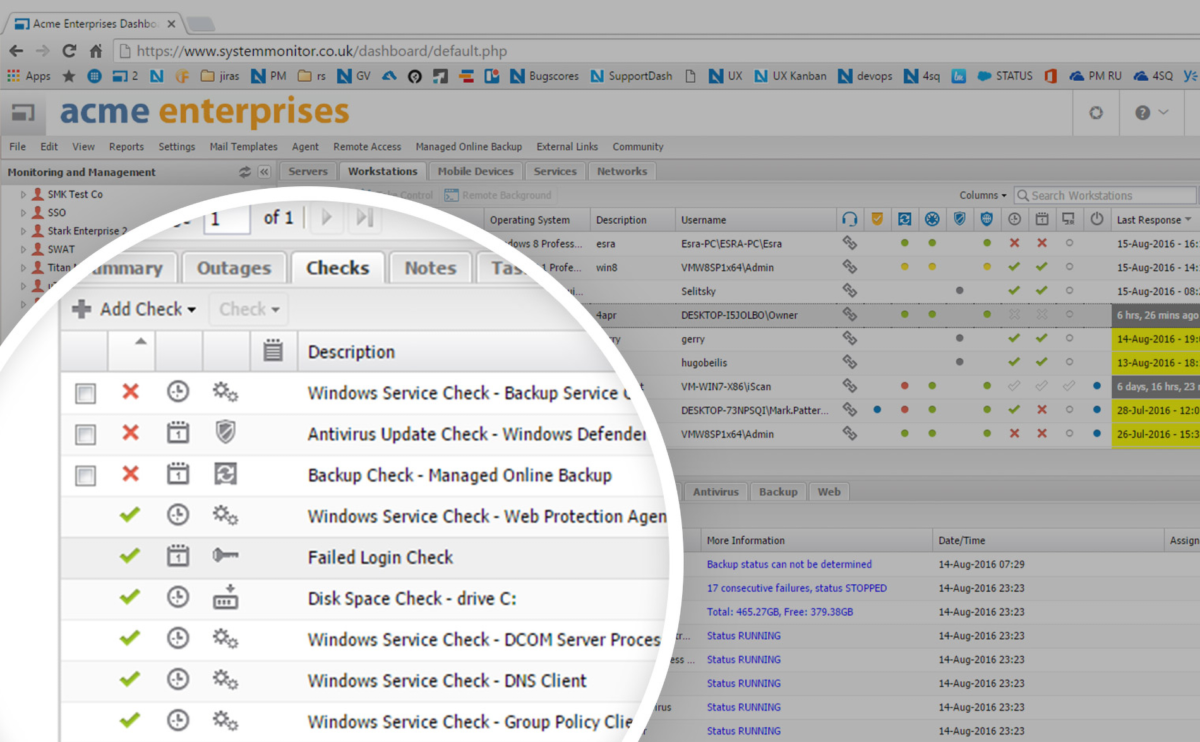Expand the Stark Enterprise tree node
This screenshot has height=742, width=1200.
point(24,231)
